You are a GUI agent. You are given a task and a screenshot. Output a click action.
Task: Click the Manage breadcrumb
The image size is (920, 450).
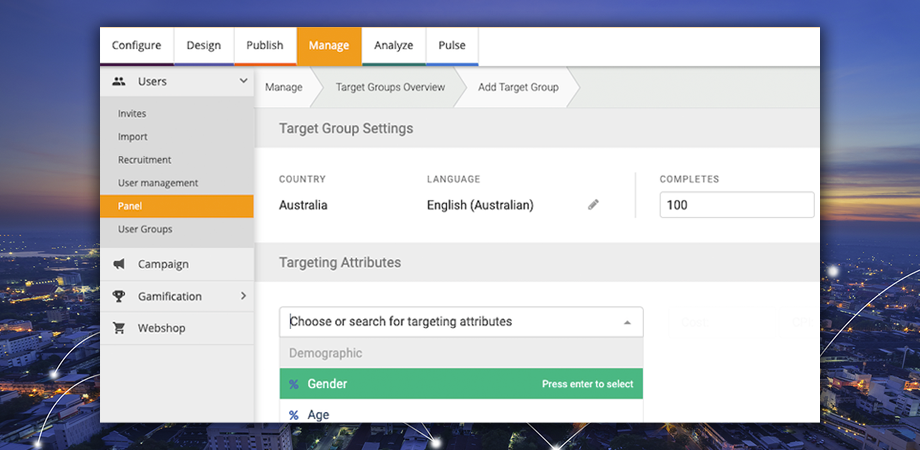point(283,87)
